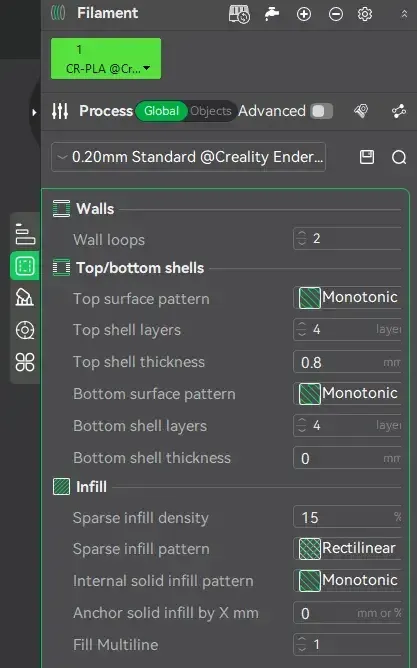
Task: Click the compare presets icon
Action: [399, 111]
